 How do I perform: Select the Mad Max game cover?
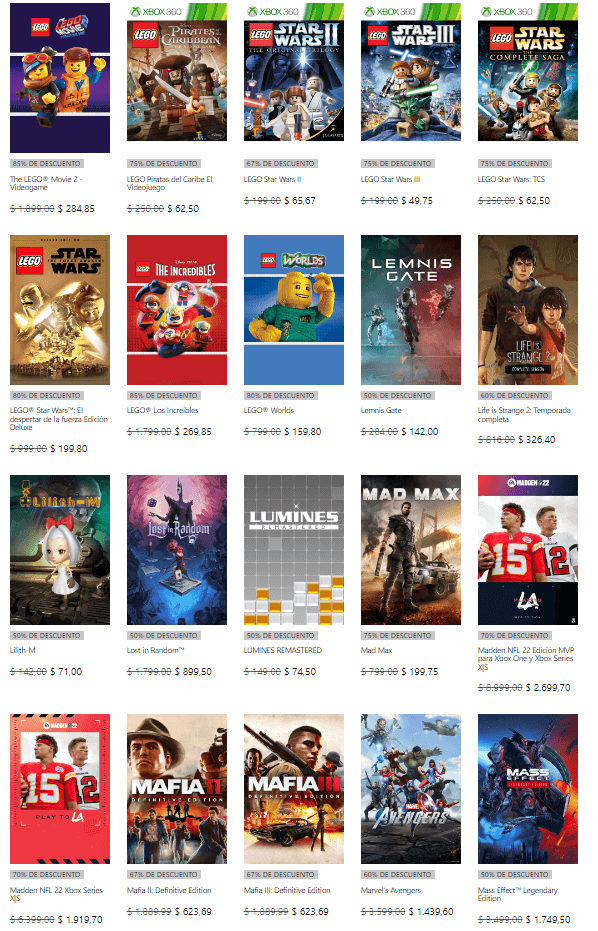click(x=410, y=550)
